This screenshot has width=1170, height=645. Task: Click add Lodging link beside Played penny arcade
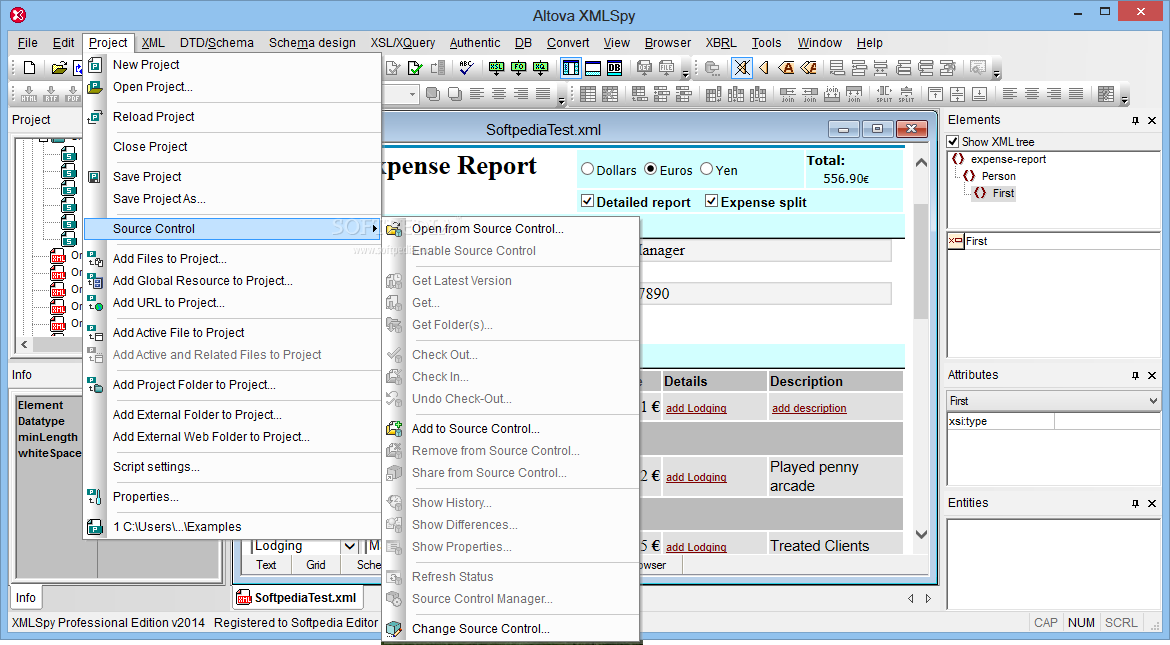click(x=695, y=477)
